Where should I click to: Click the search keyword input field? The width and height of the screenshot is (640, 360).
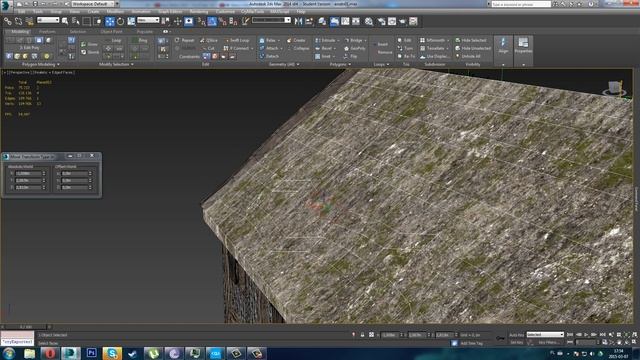521,4
